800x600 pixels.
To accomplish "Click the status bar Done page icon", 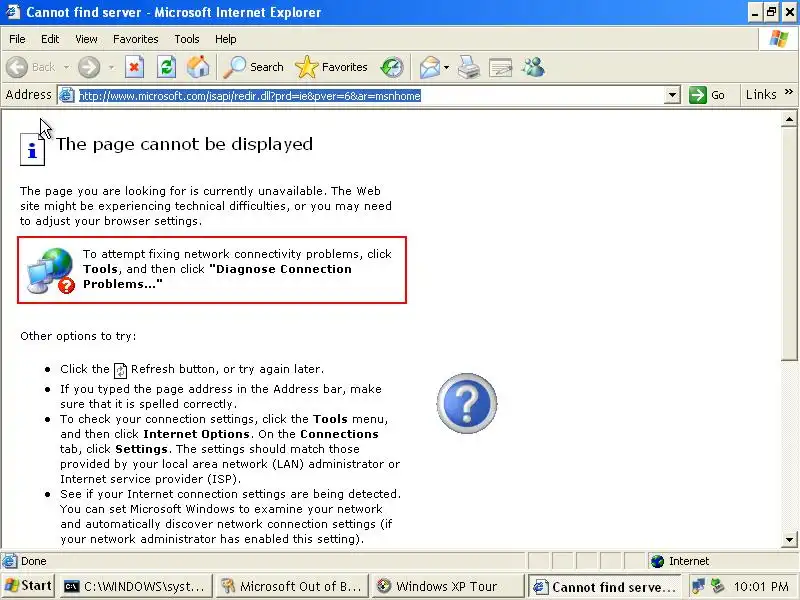I will [9, 561].
